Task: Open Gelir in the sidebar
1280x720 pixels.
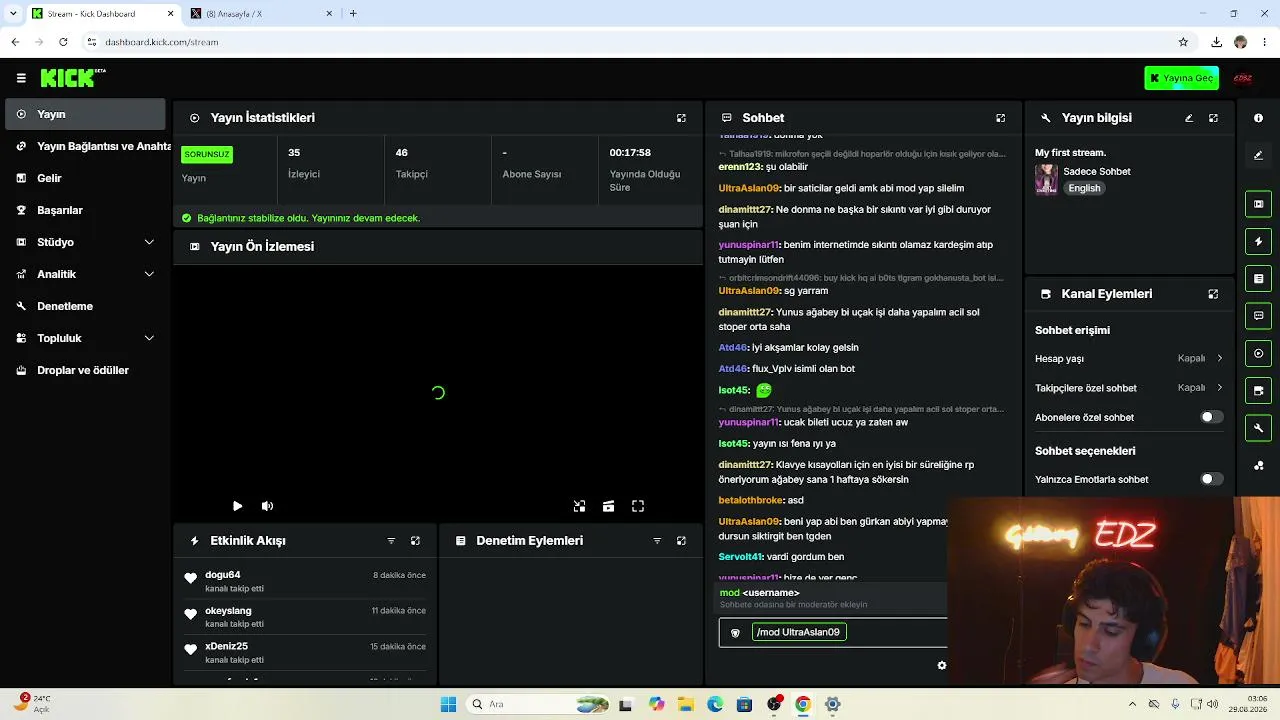Action: [x=85, y=178]
